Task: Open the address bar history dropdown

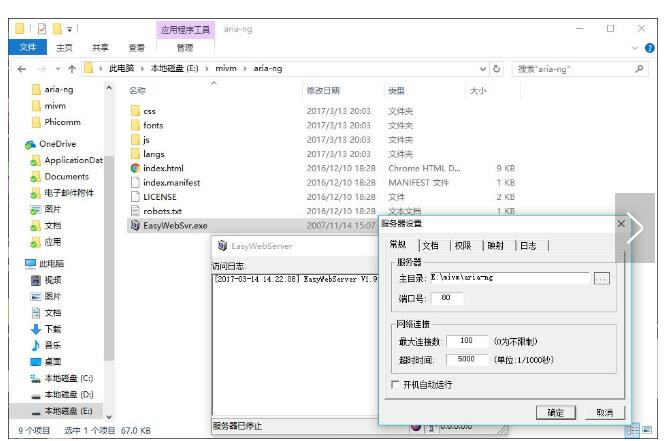Action: tap(483, 69)
